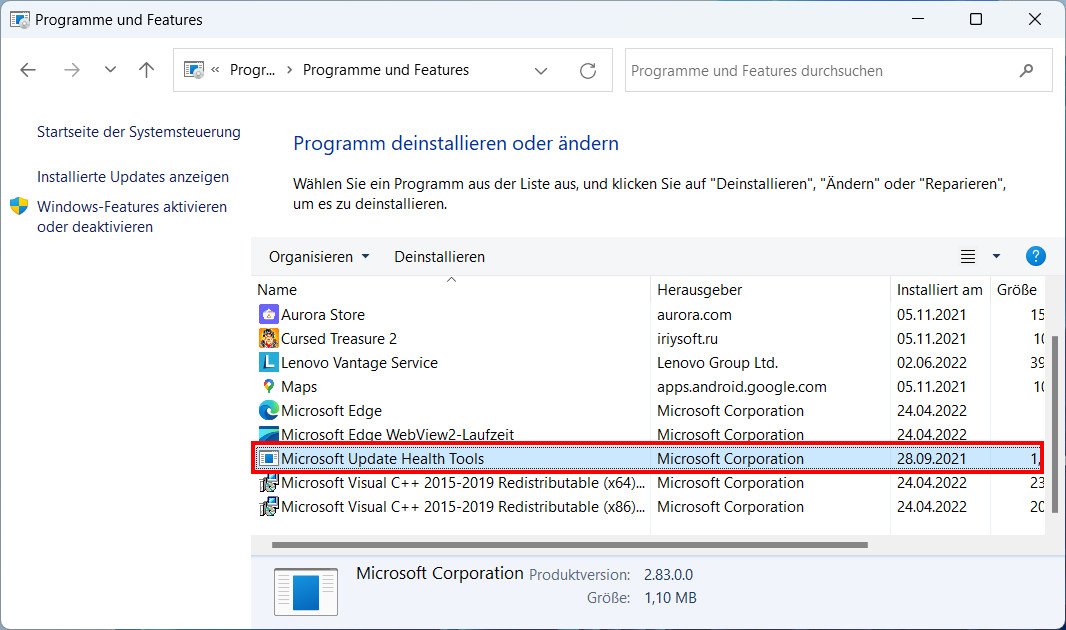Select Microsoft Update Health Tools entry name
Image resolution: width=1066 pixels, height=630 pixels.
(x=382, y=459)
